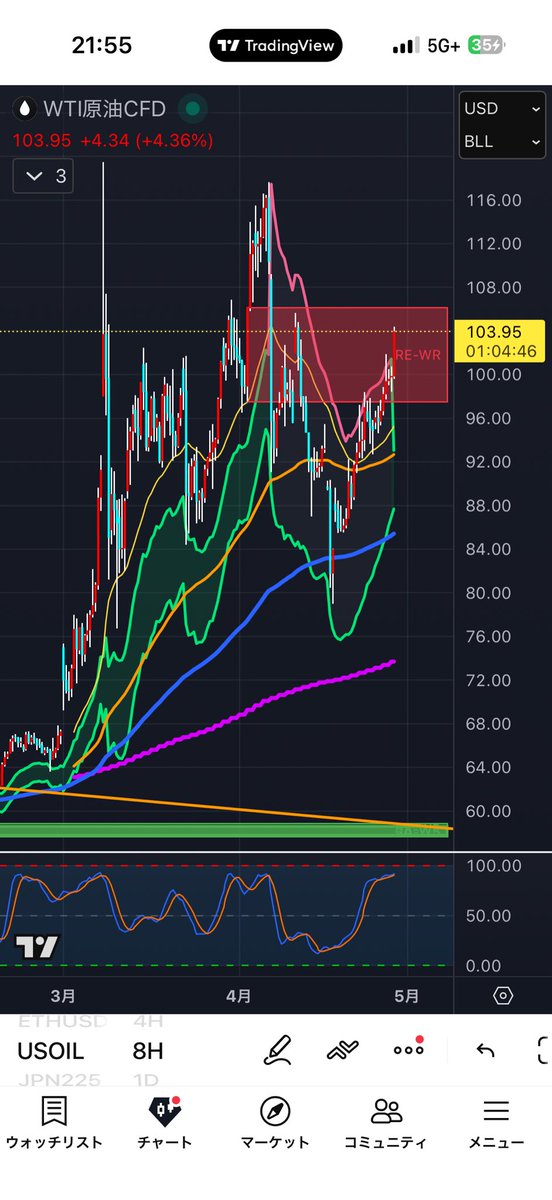This screenshot has width=552, height=1200.
Task: Tap the 60.00 price axis label
Action: click(x=489, y=811)
